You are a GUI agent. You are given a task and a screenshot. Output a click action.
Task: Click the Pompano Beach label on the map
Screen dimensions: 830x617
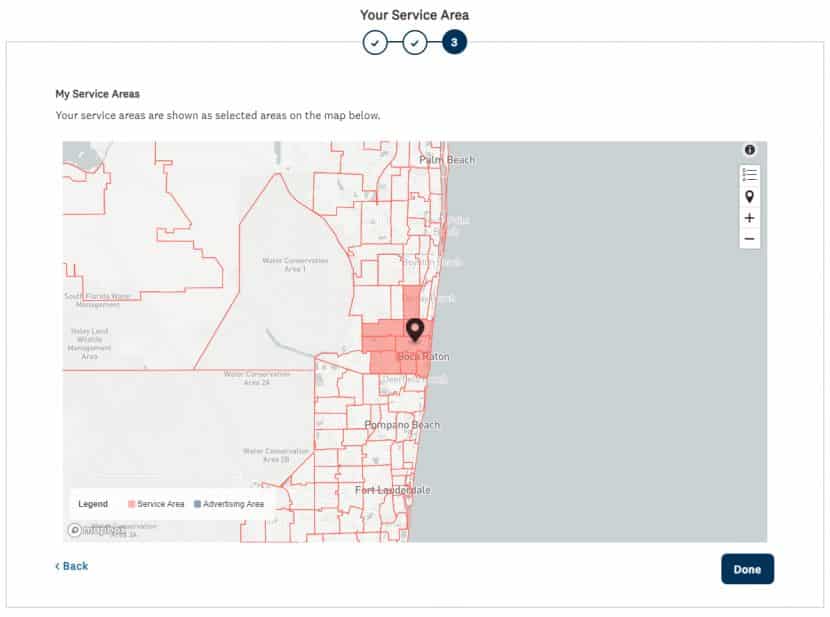(x=402, y=425)
